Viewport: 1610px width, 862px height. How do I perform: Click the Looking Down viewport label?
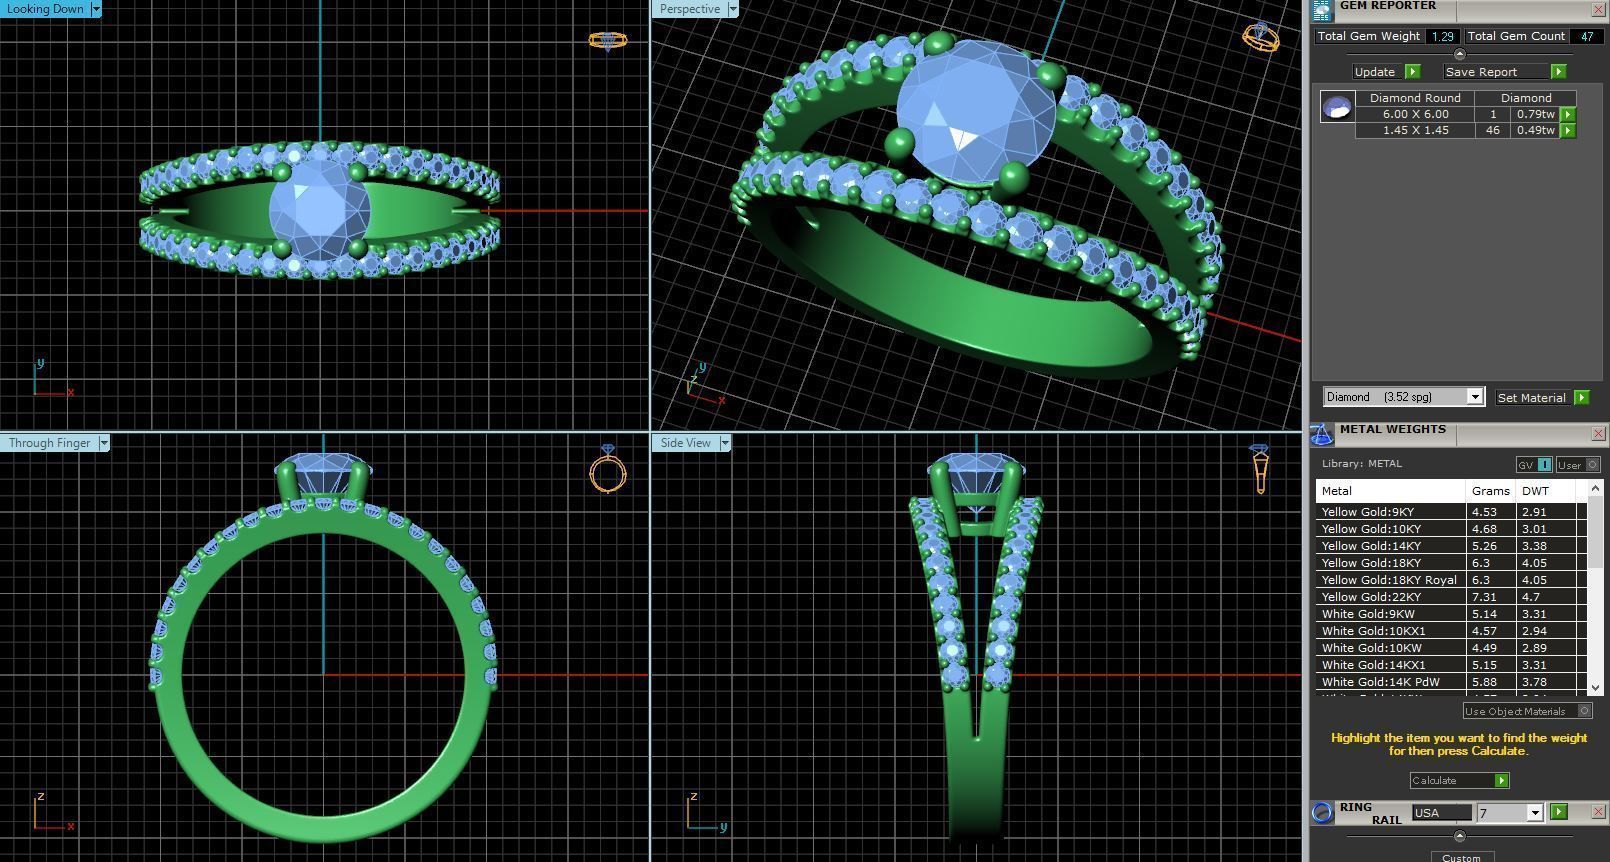tap(46, 9)
